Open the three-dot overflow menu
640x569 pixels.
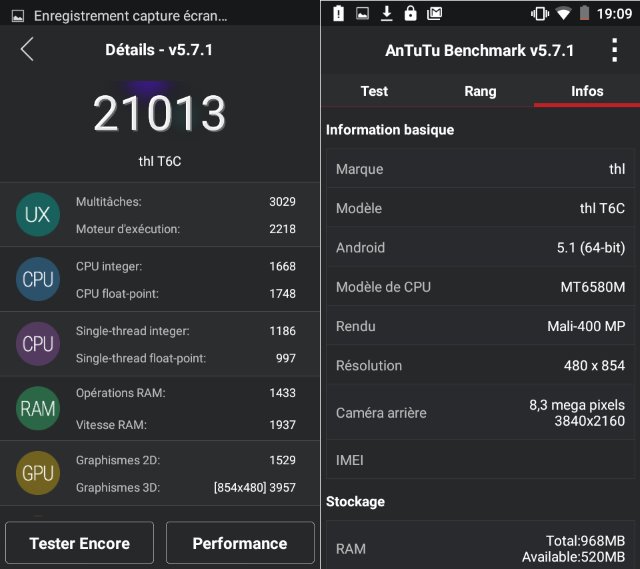[x=614, y=50]
